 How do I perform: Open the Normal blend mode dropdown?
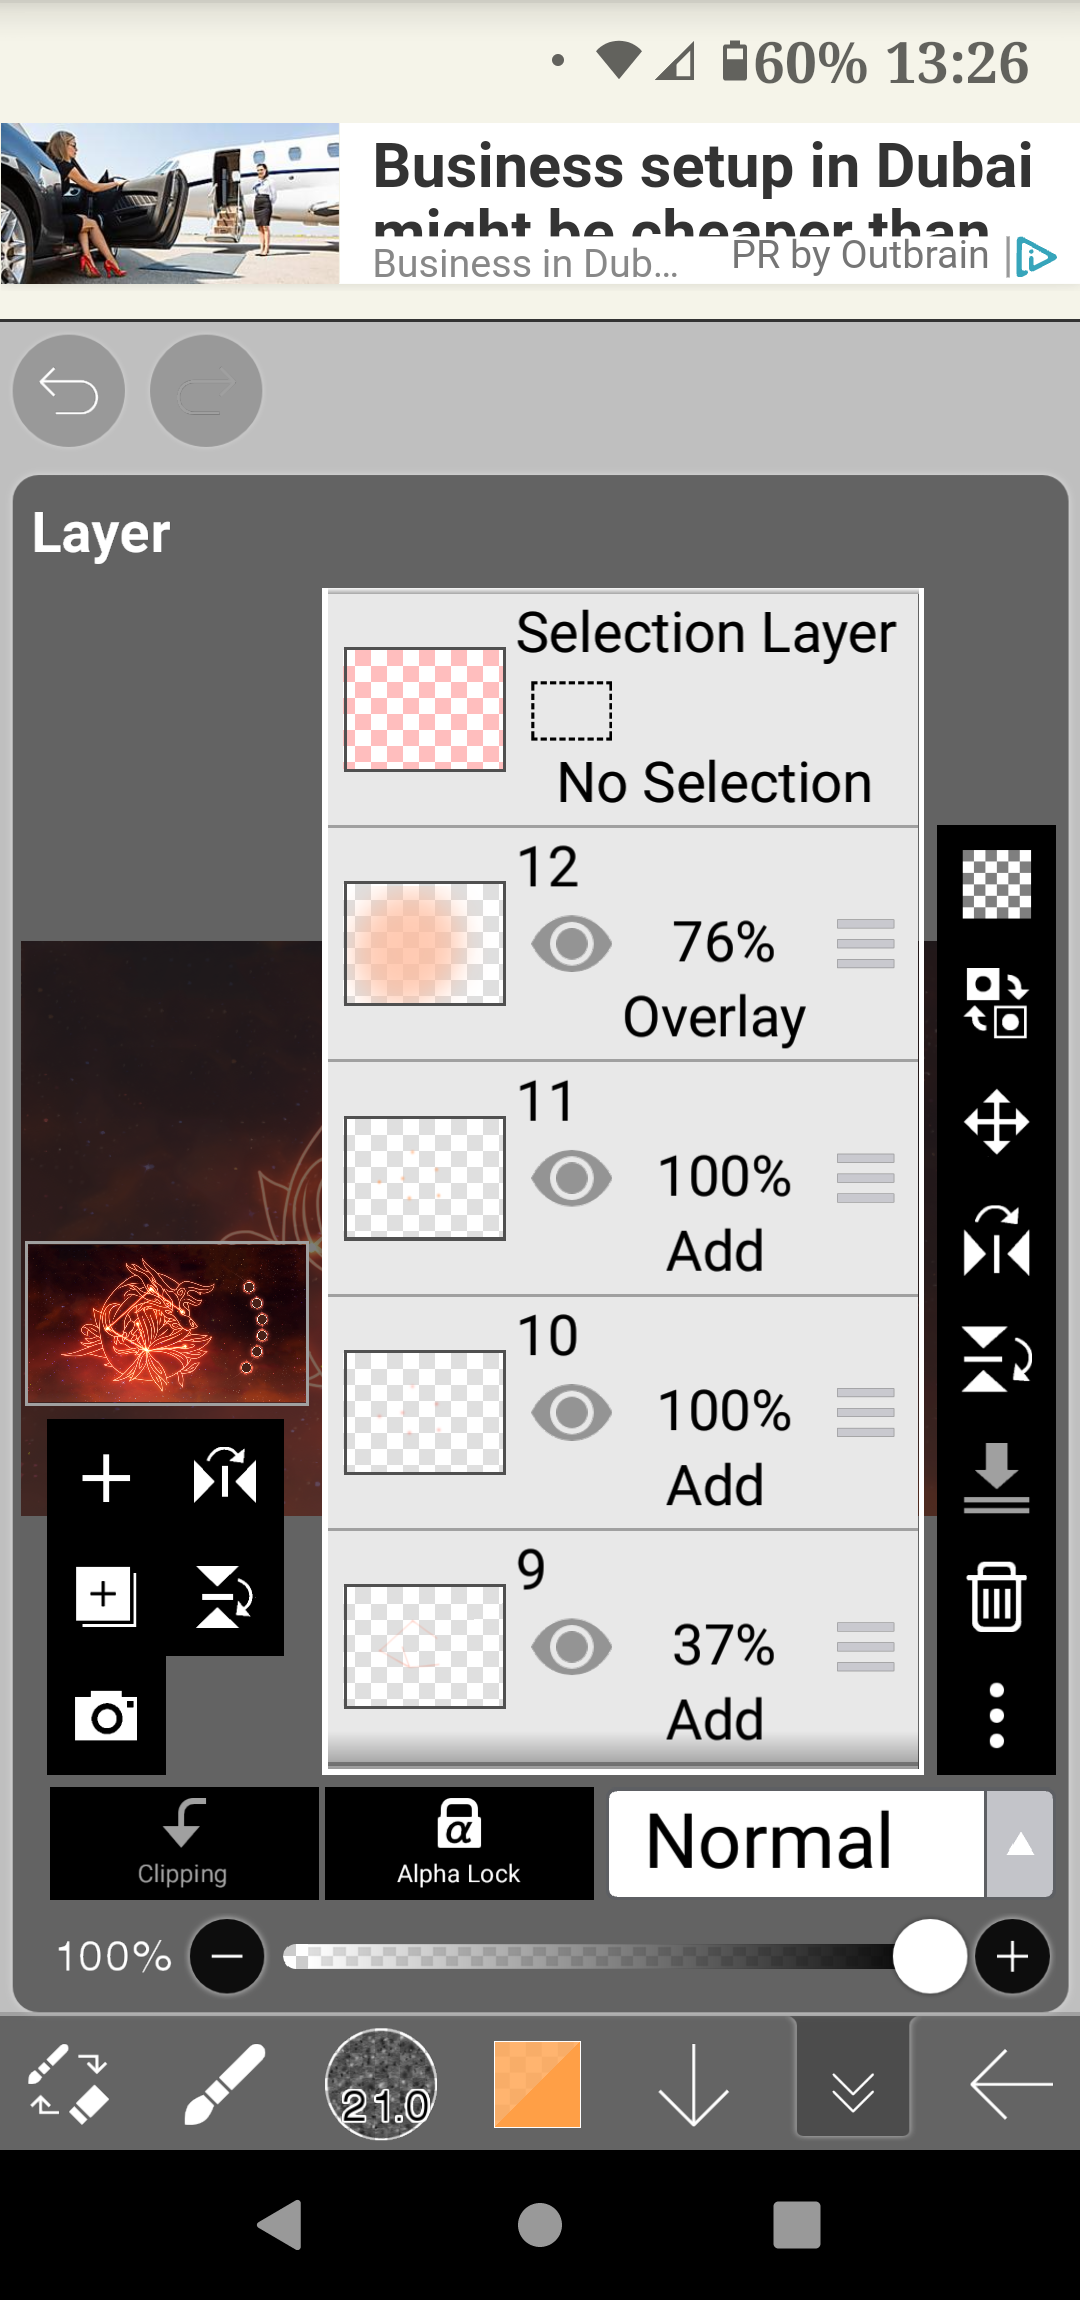coord(797,1843)
